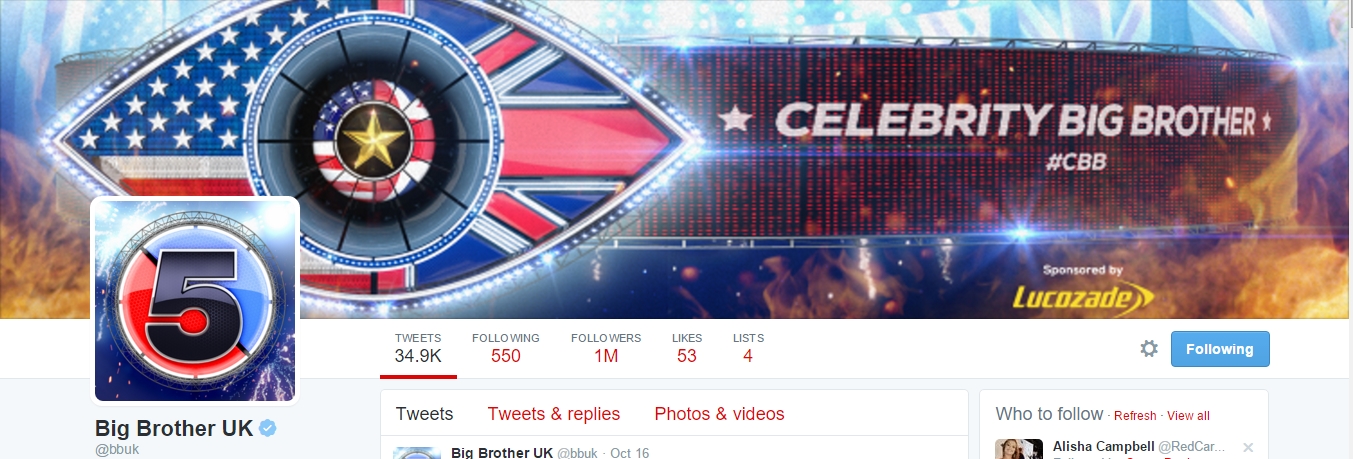Open the Lists count 4
The image size is (1353, 459).
748,347
